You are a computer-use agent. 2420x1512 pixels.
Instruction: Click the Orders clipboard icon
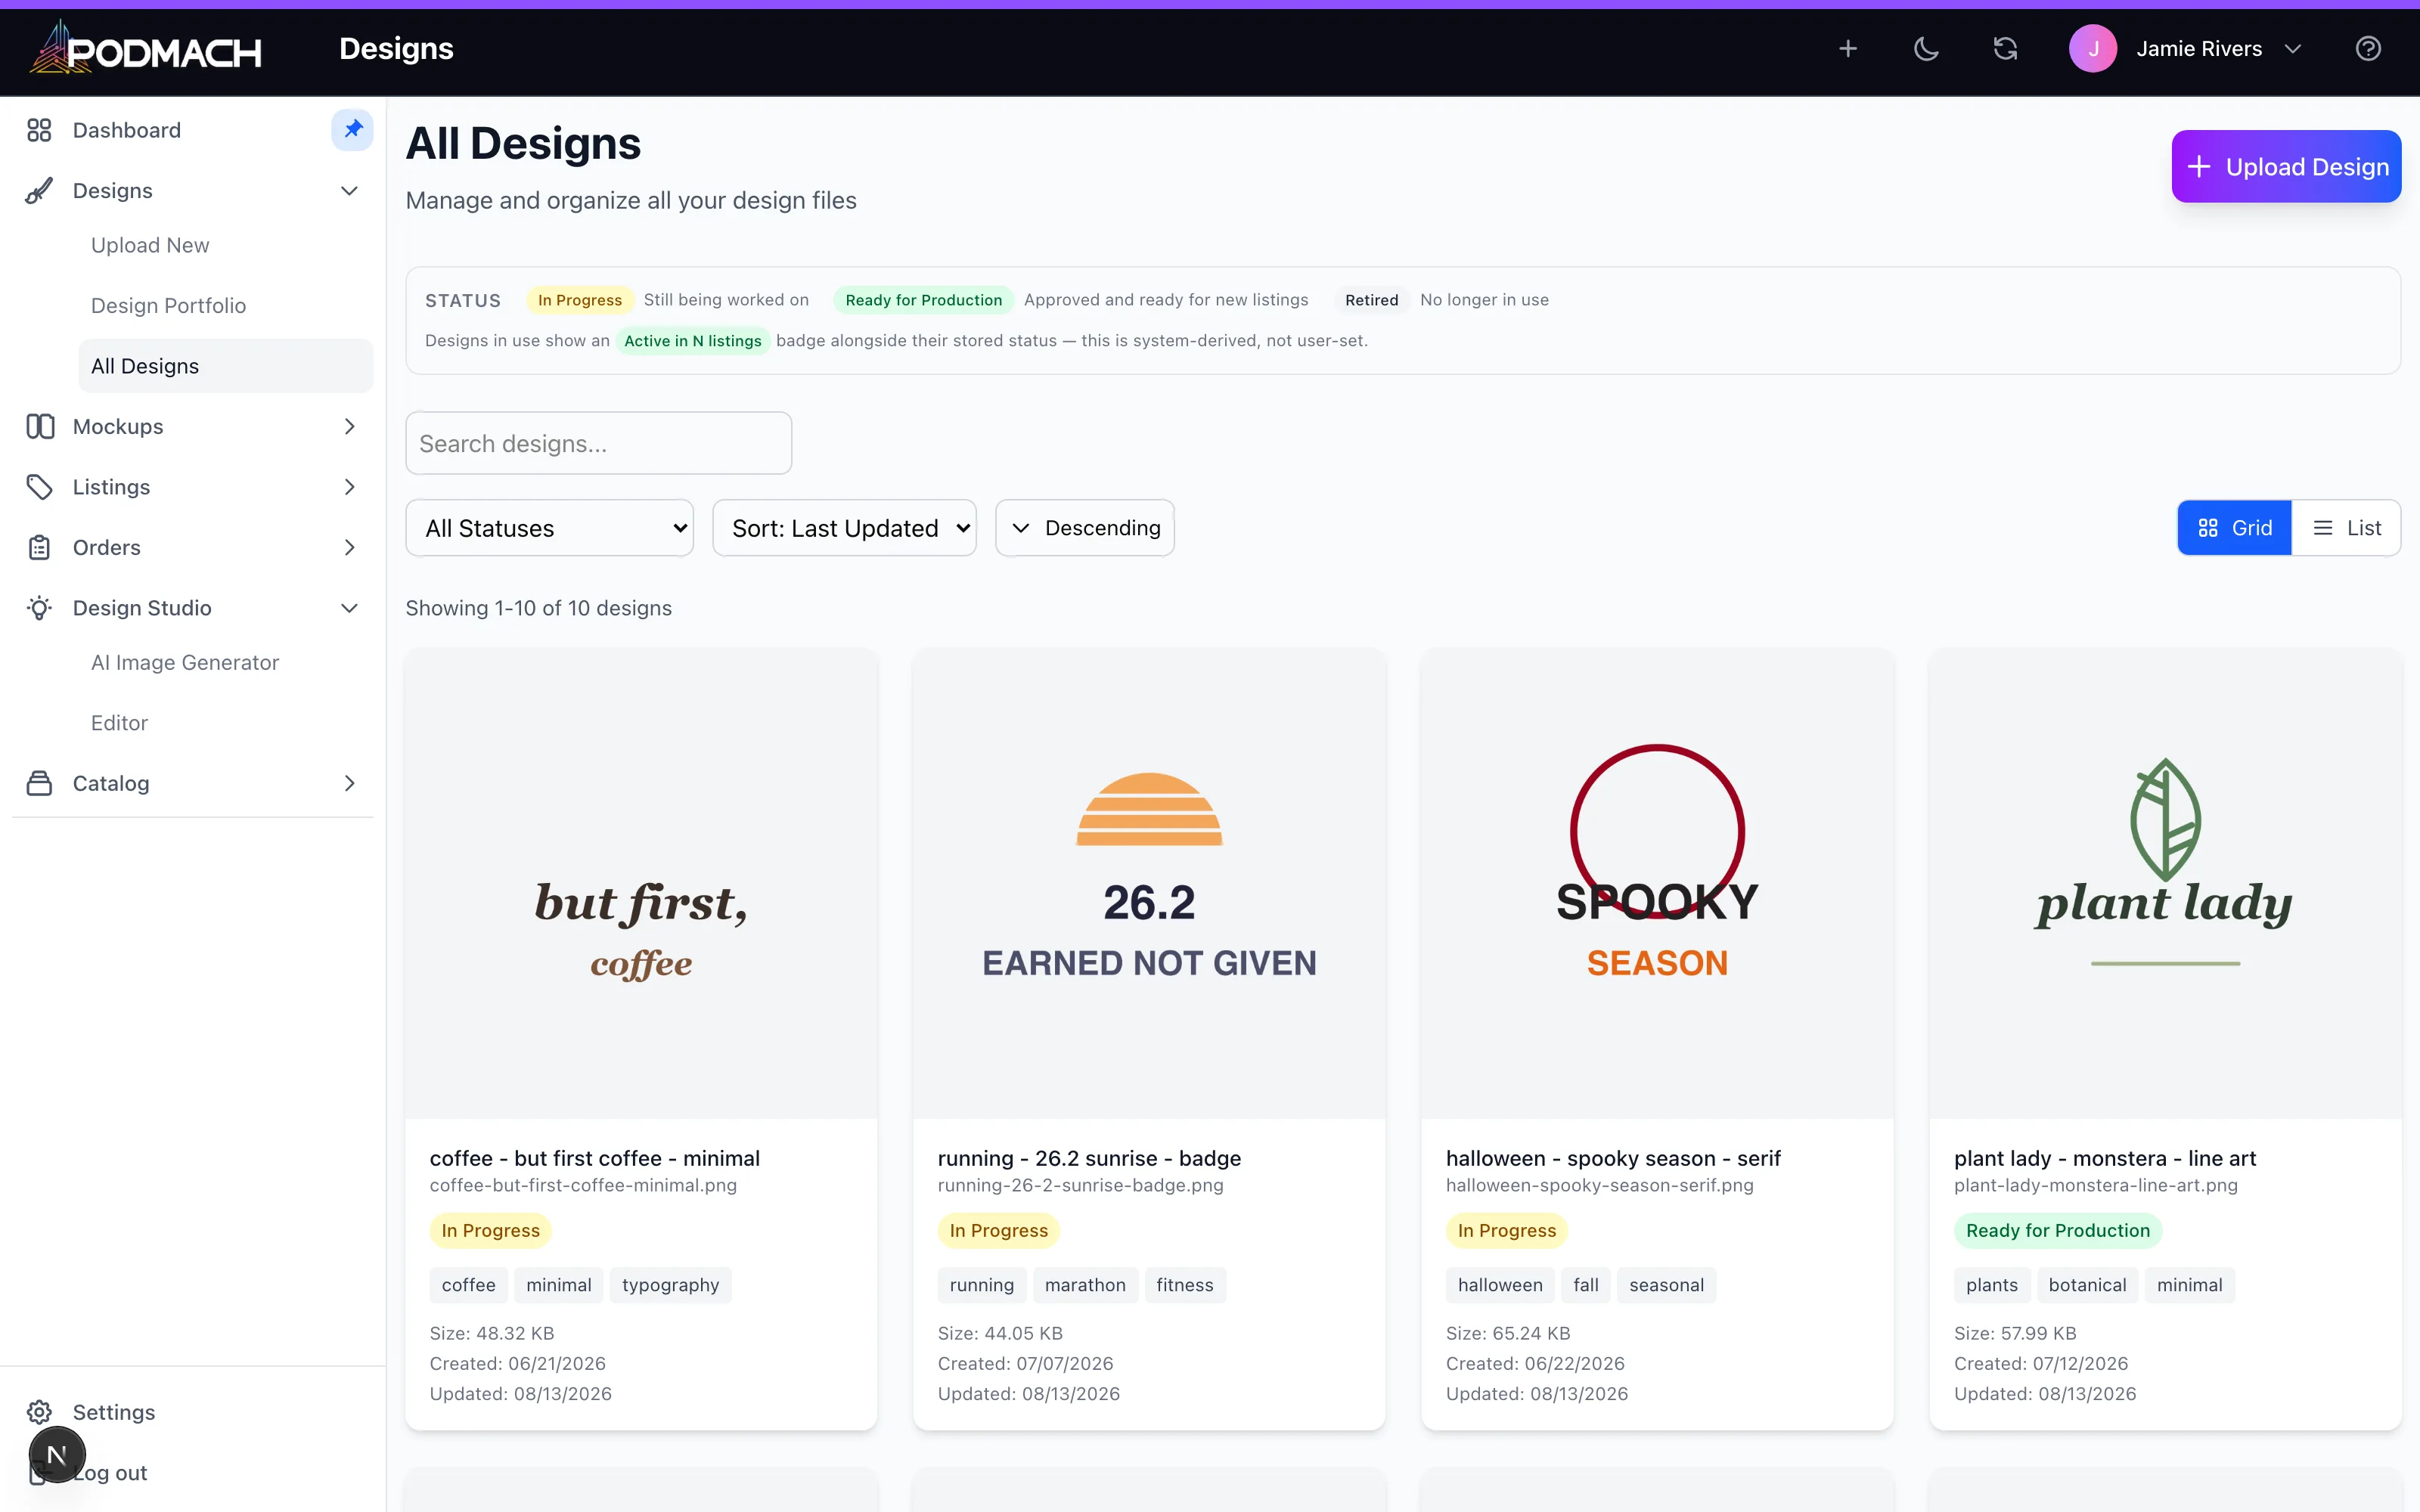[x=39, y=547]
